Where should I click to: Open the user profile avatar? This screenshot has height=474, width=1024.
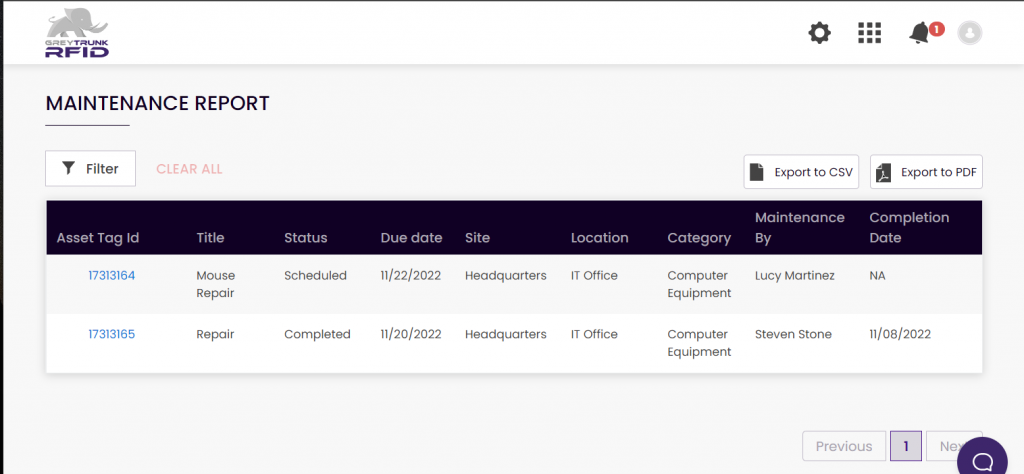coord(970,33)
